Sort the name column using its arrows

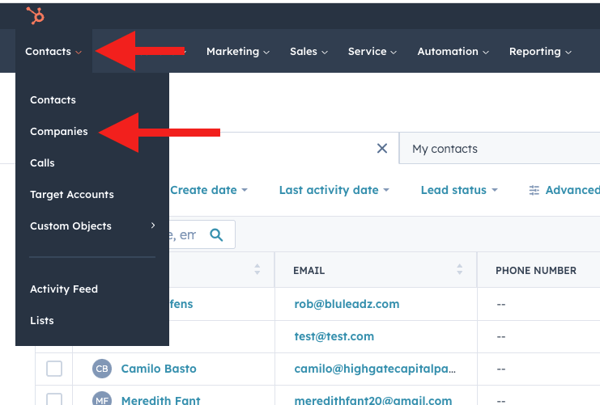tap(257, 269)
